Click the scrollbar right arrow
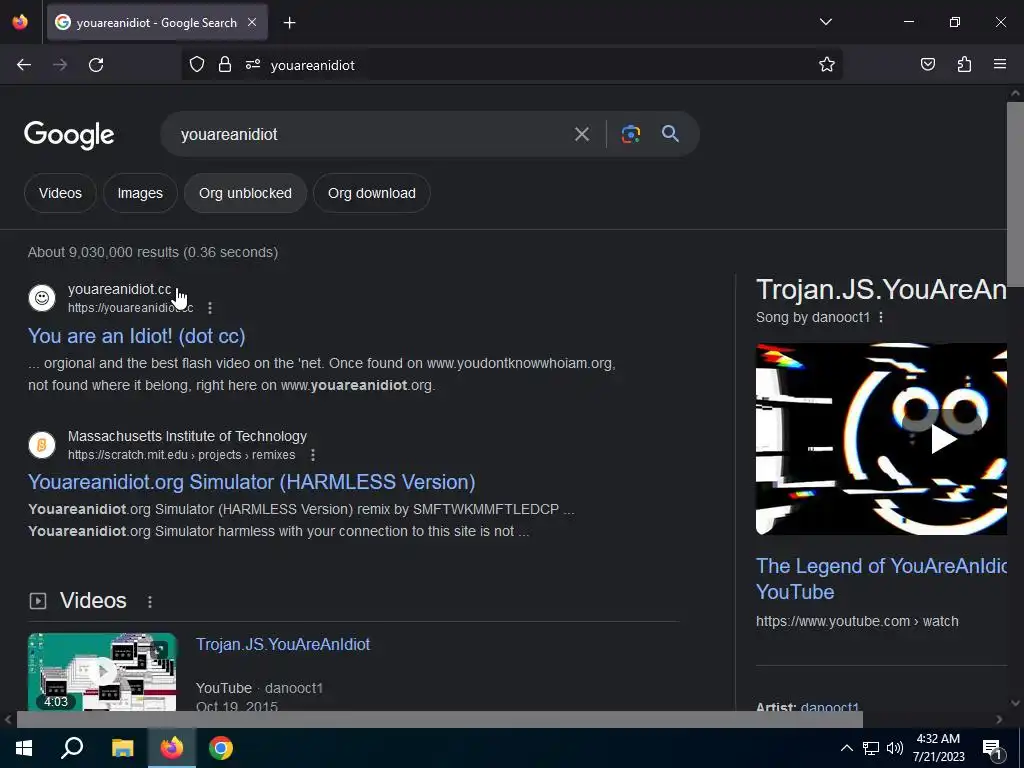This screenshot has width=1024, height=768. (999, 720)
